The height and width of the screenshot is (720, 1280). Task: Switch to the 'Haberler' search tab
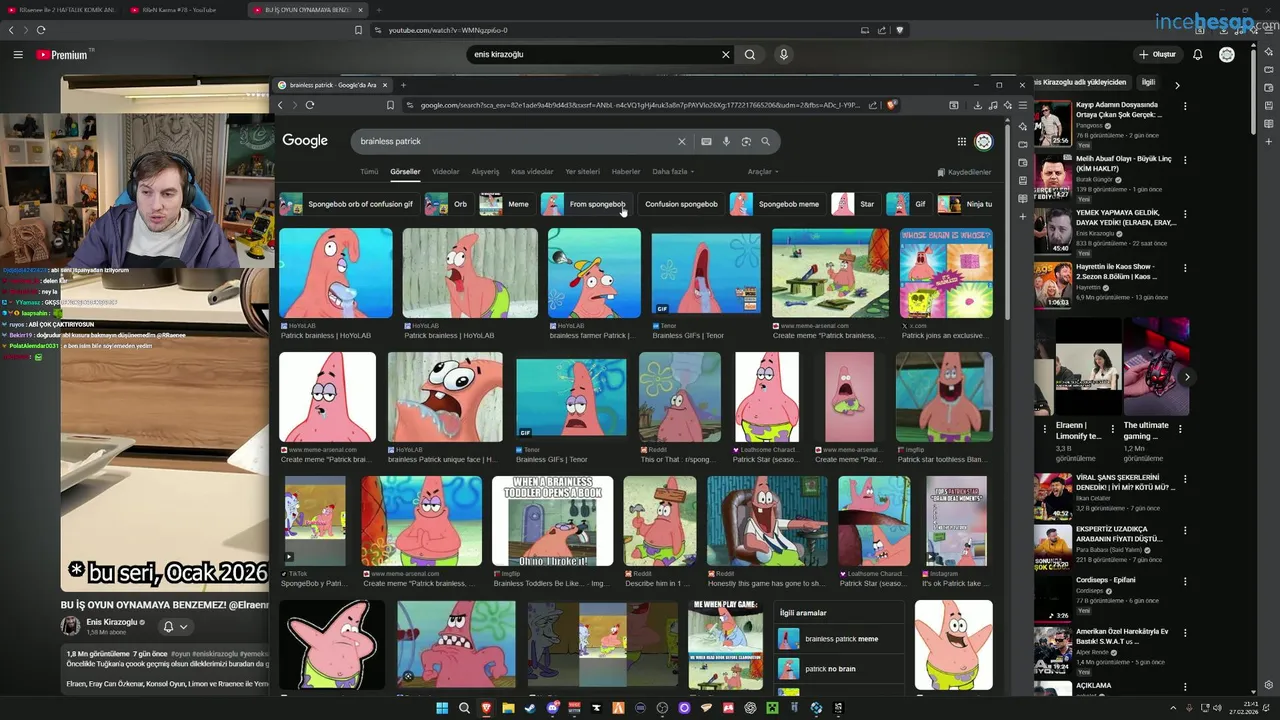point(626,172)
